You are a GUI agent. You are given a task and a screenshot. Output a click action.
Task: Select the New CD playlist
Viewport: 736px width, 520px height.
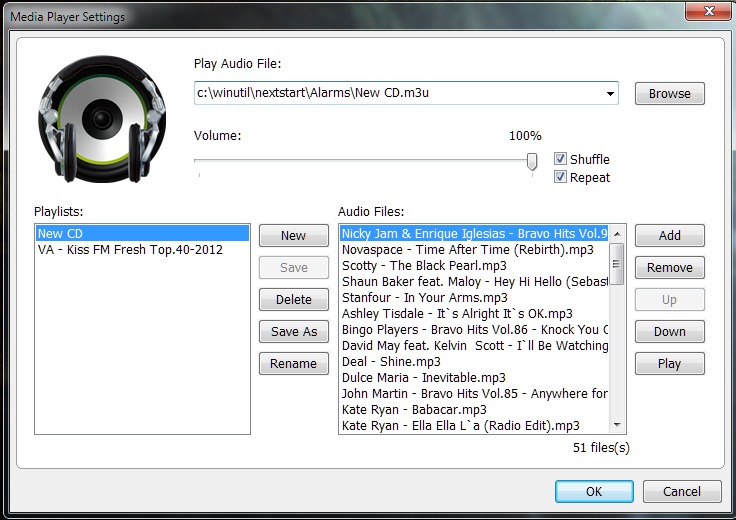pyautogui.click(x=60, y=234)
